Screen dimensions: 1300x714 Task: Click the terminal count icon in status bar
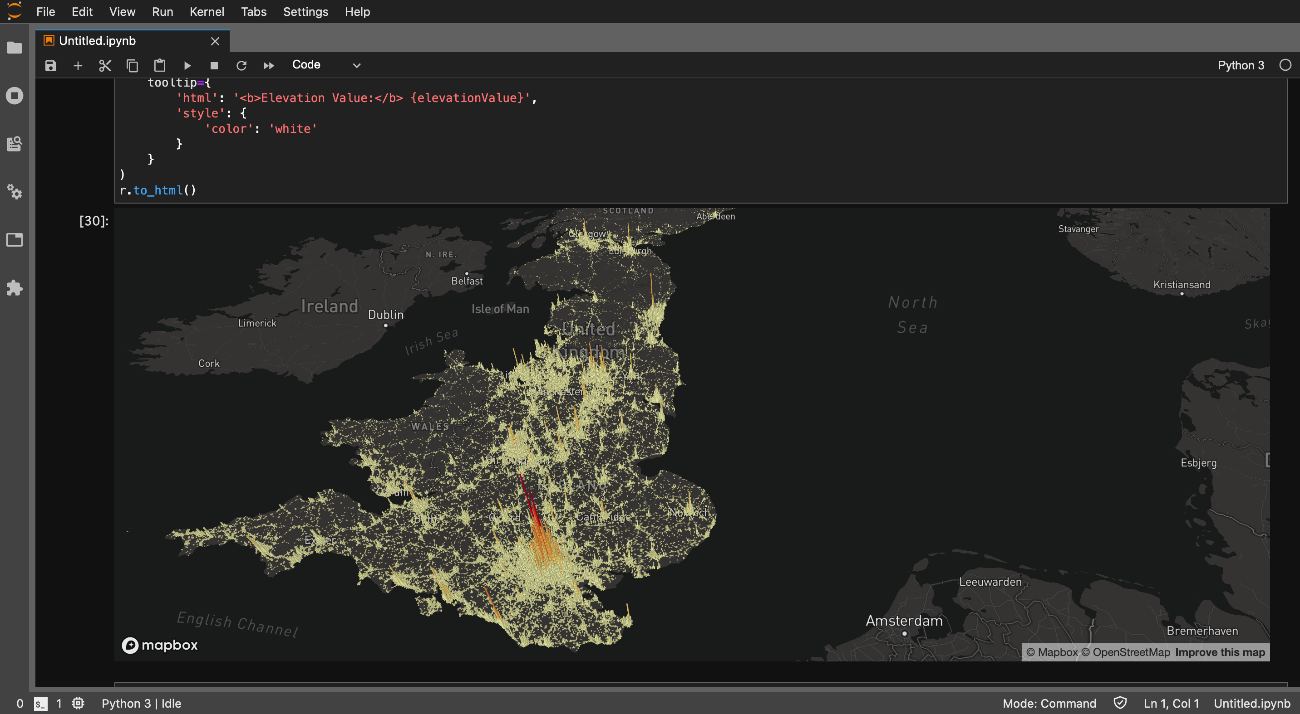pyautogui.click(x=41, y=704)
